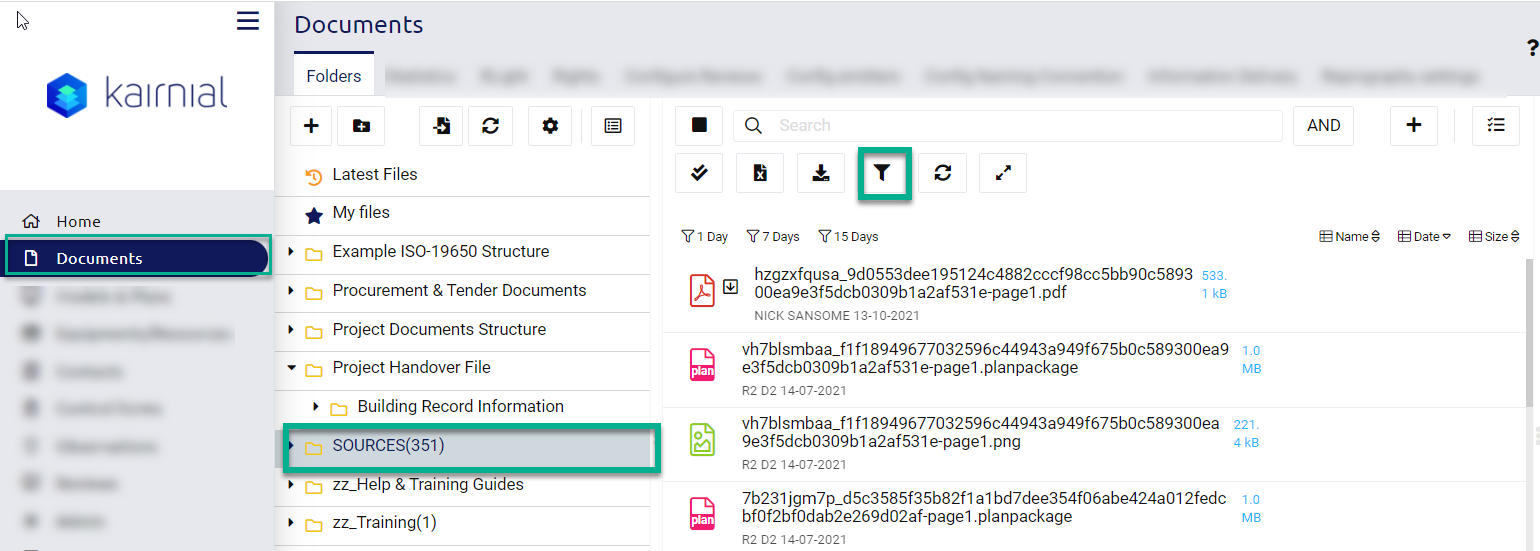
Task: Toggle the AND search operator
Action: pyautogui.click(x=1323, y=125)
